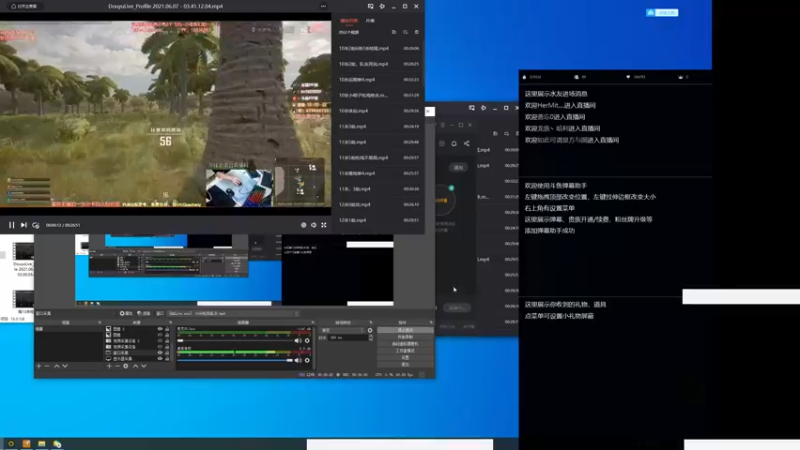Click 停止推流 in OBS controls

click(405, 331)
